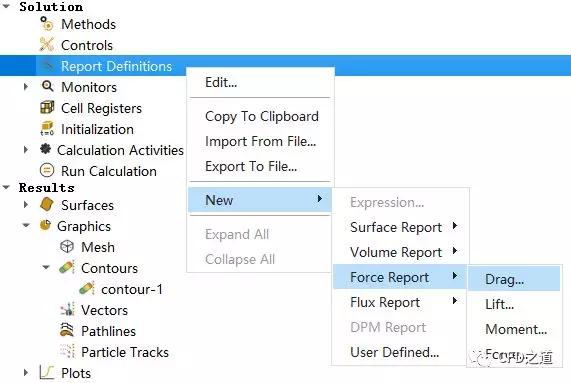Image resolution: width=571 pixels, height=383 pixels.
Task: Click the Vectors icon in Graphics
Action: 67,309
